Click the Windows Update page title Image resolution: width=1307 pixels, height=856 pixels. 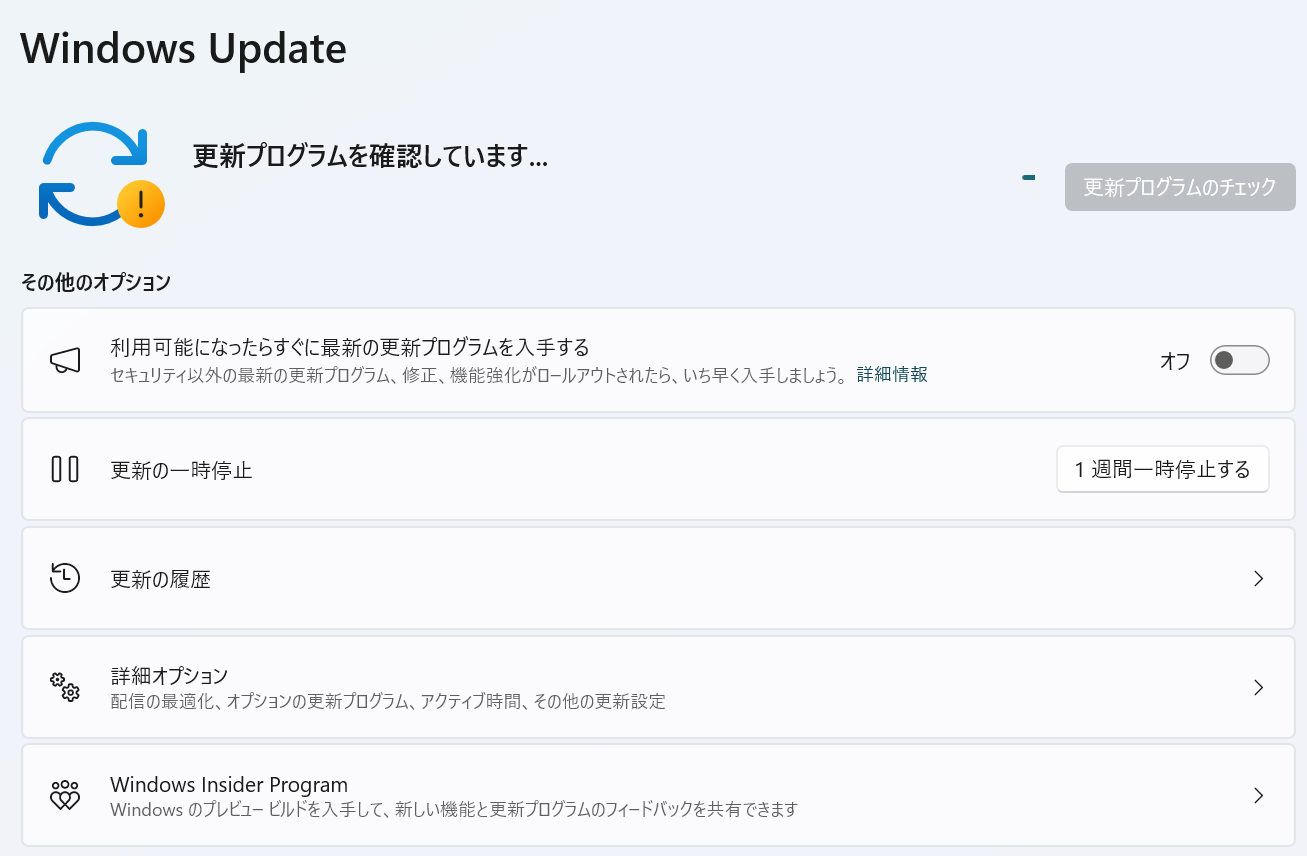[x=183, y=48]
